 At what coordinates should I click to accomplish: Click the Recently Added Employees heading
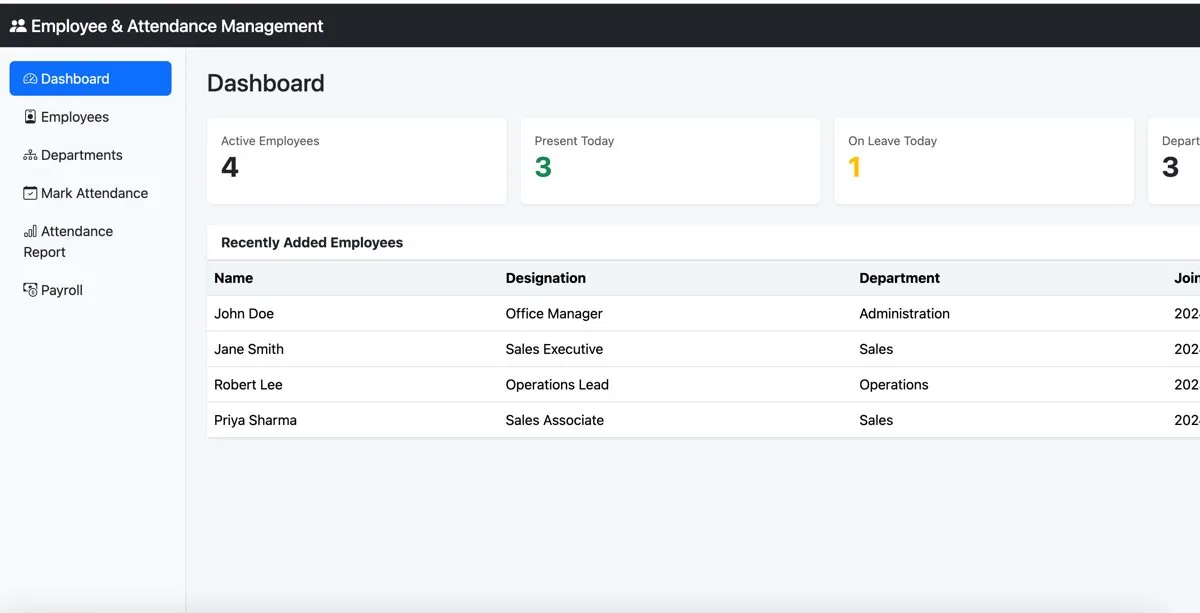(312, 242)
